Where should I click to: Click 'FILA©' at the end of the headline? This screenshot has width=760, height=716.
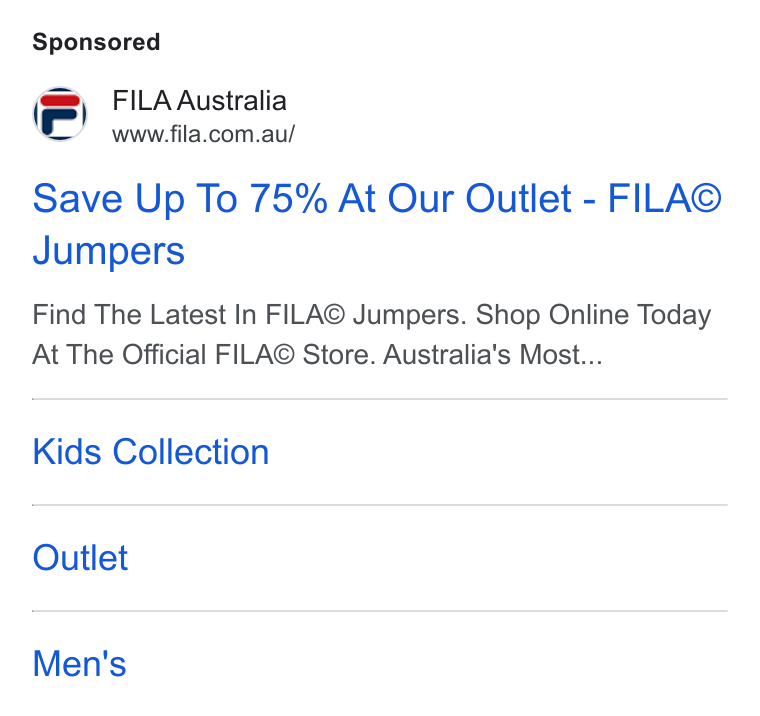click(x=665, y=198)
